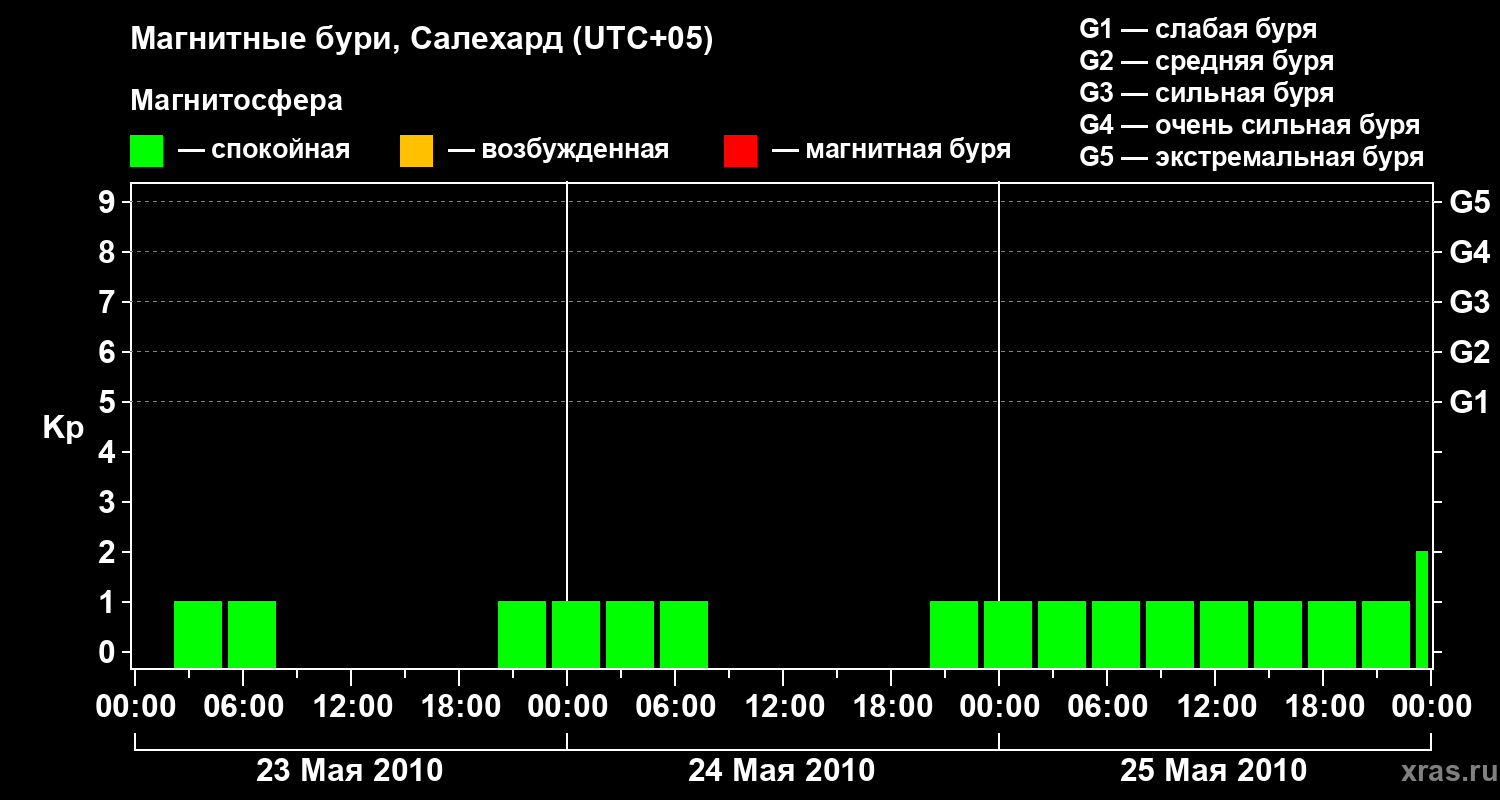Image resolution: width=1500 pixels, height=800 pixels.
Task: Click the '— магнитная буря' legend label
Action: [892, 150]
